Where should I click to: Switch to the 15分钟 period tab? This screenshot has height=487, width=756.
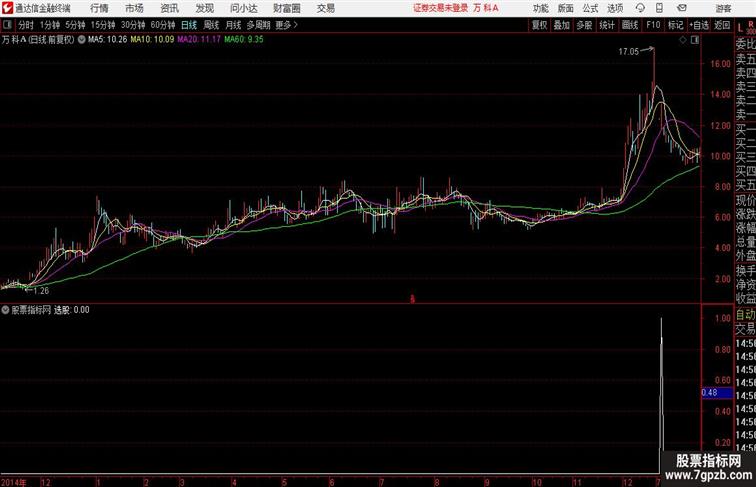(103, 25)
